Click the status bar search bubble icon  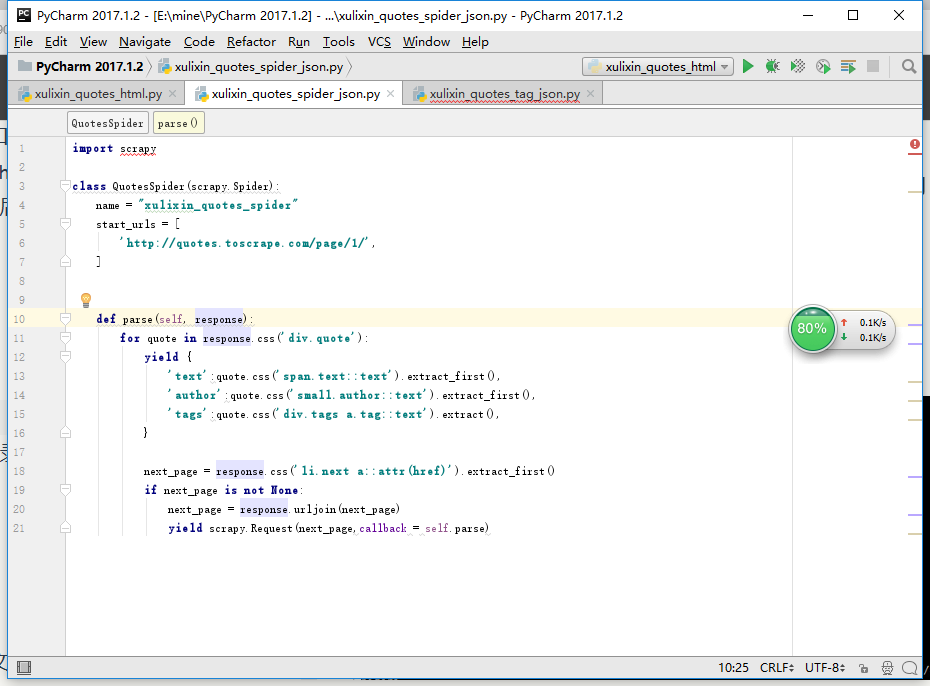coord(909,668)
